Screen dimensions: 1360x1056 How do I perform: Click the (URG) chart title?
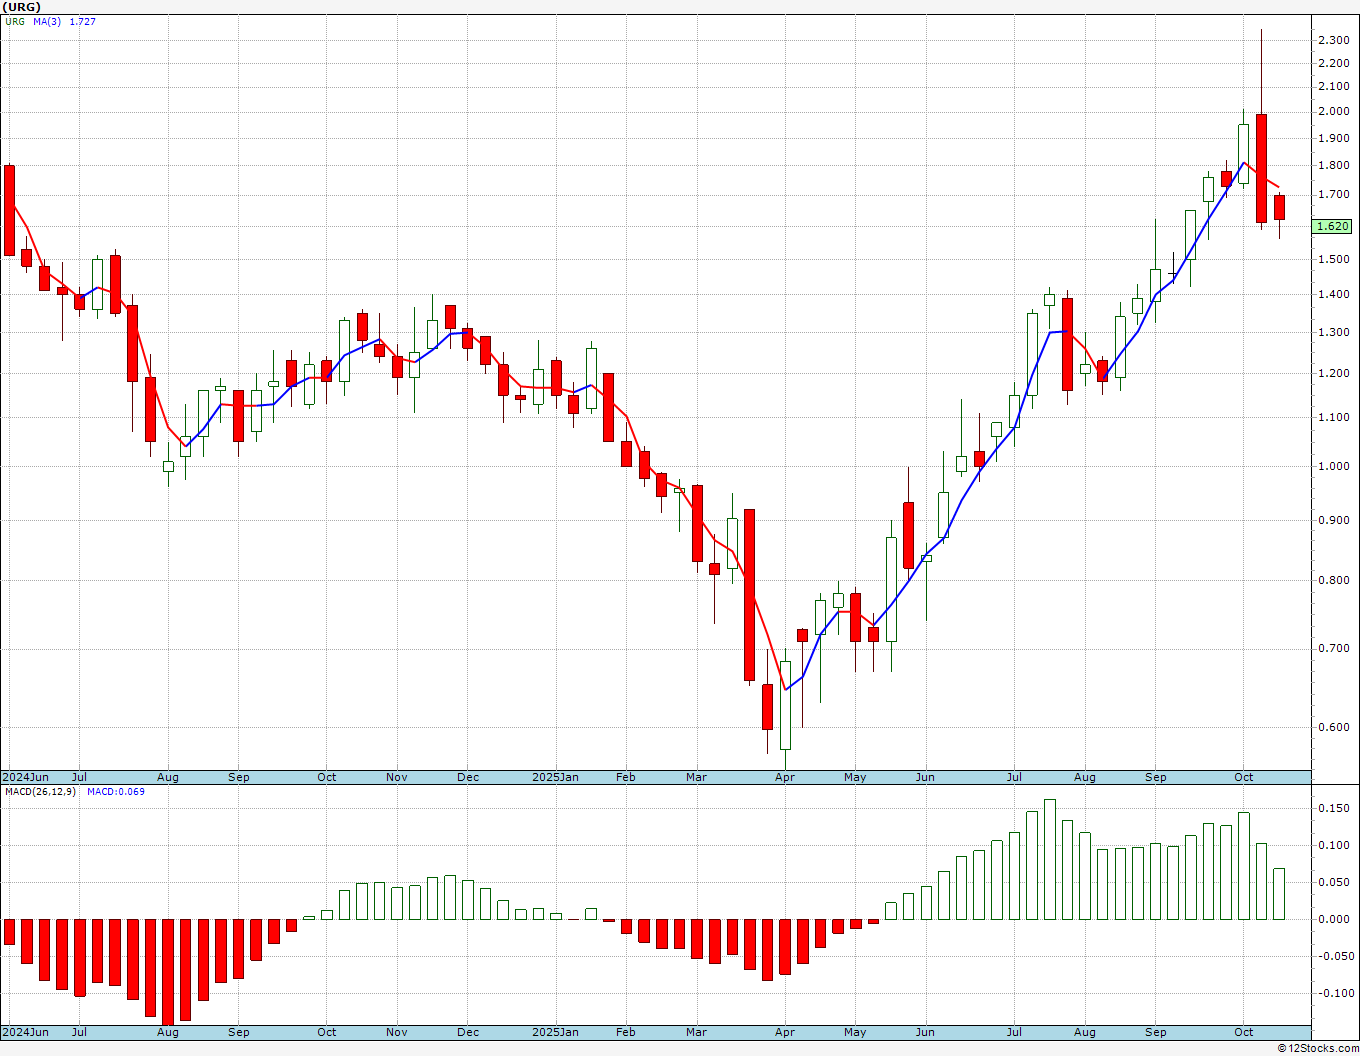pos(21,7)
